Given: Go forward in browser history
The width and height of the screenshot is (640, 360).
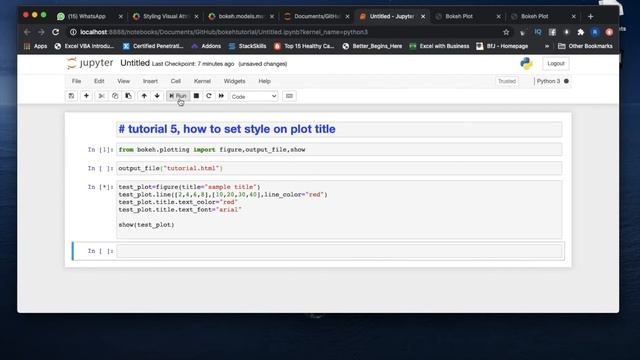Looking at the screenshot, I should [x=41, y=32].
